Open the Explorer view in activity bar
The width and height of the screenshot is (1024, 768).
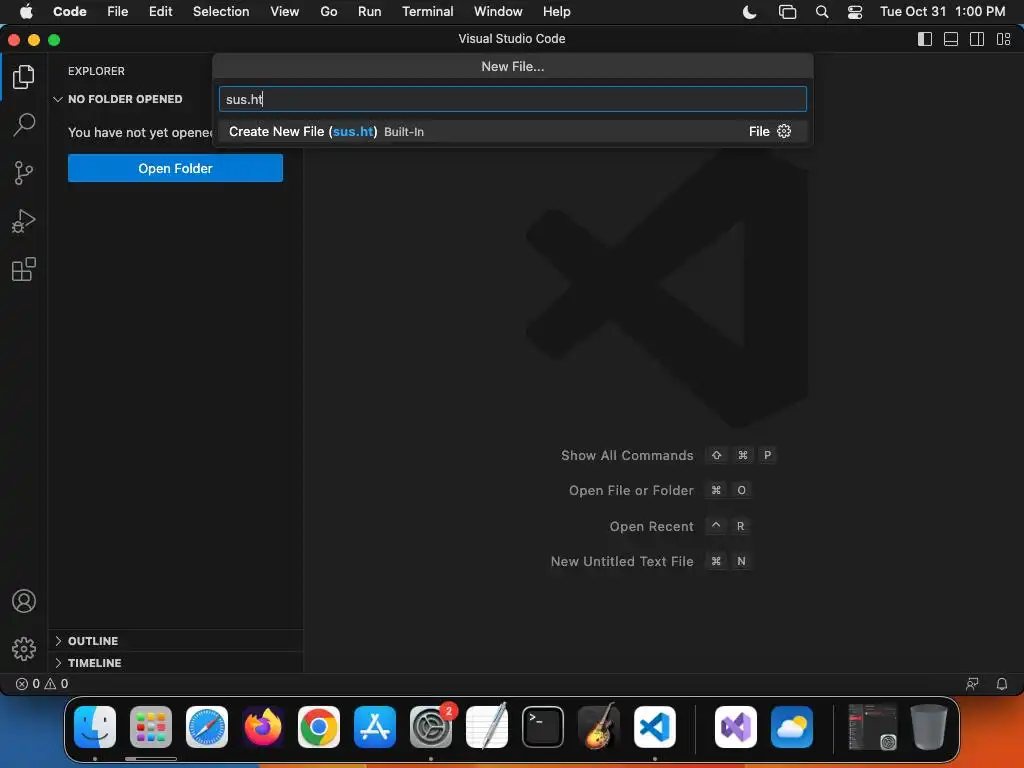(x=24, y=77)
